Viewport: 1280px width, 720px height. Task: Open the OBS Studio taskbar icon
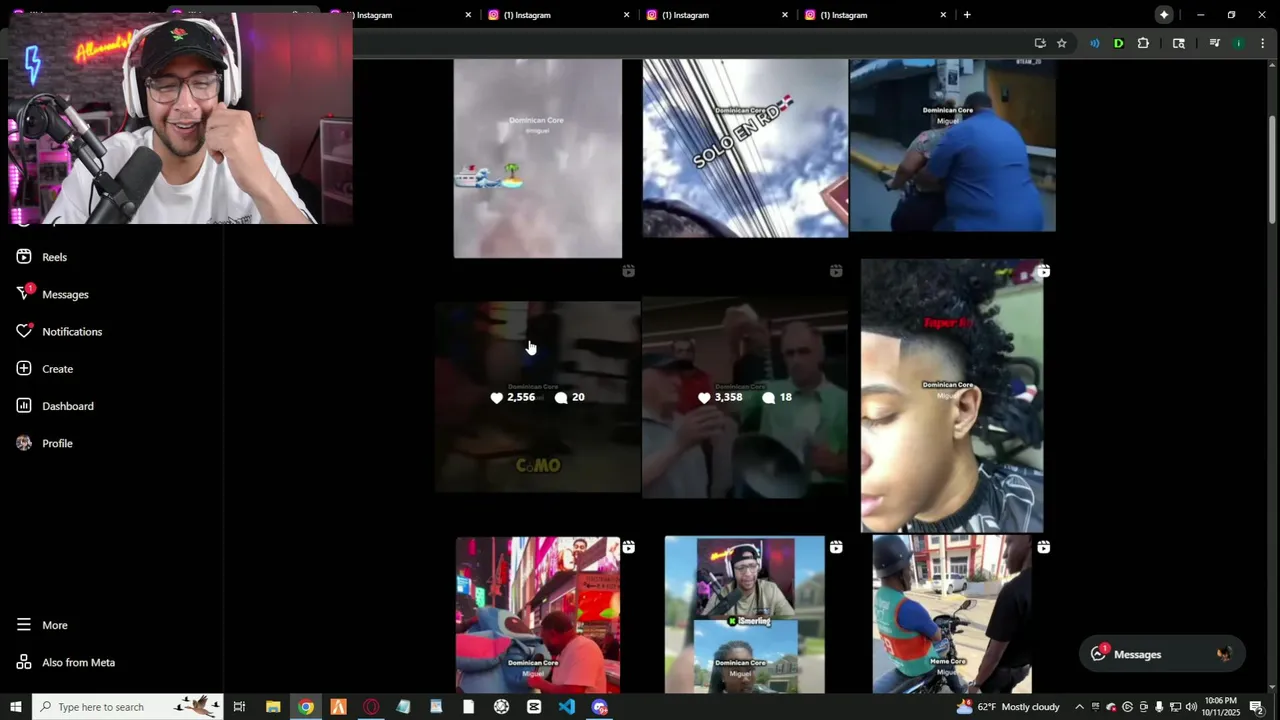coord(502,707)
